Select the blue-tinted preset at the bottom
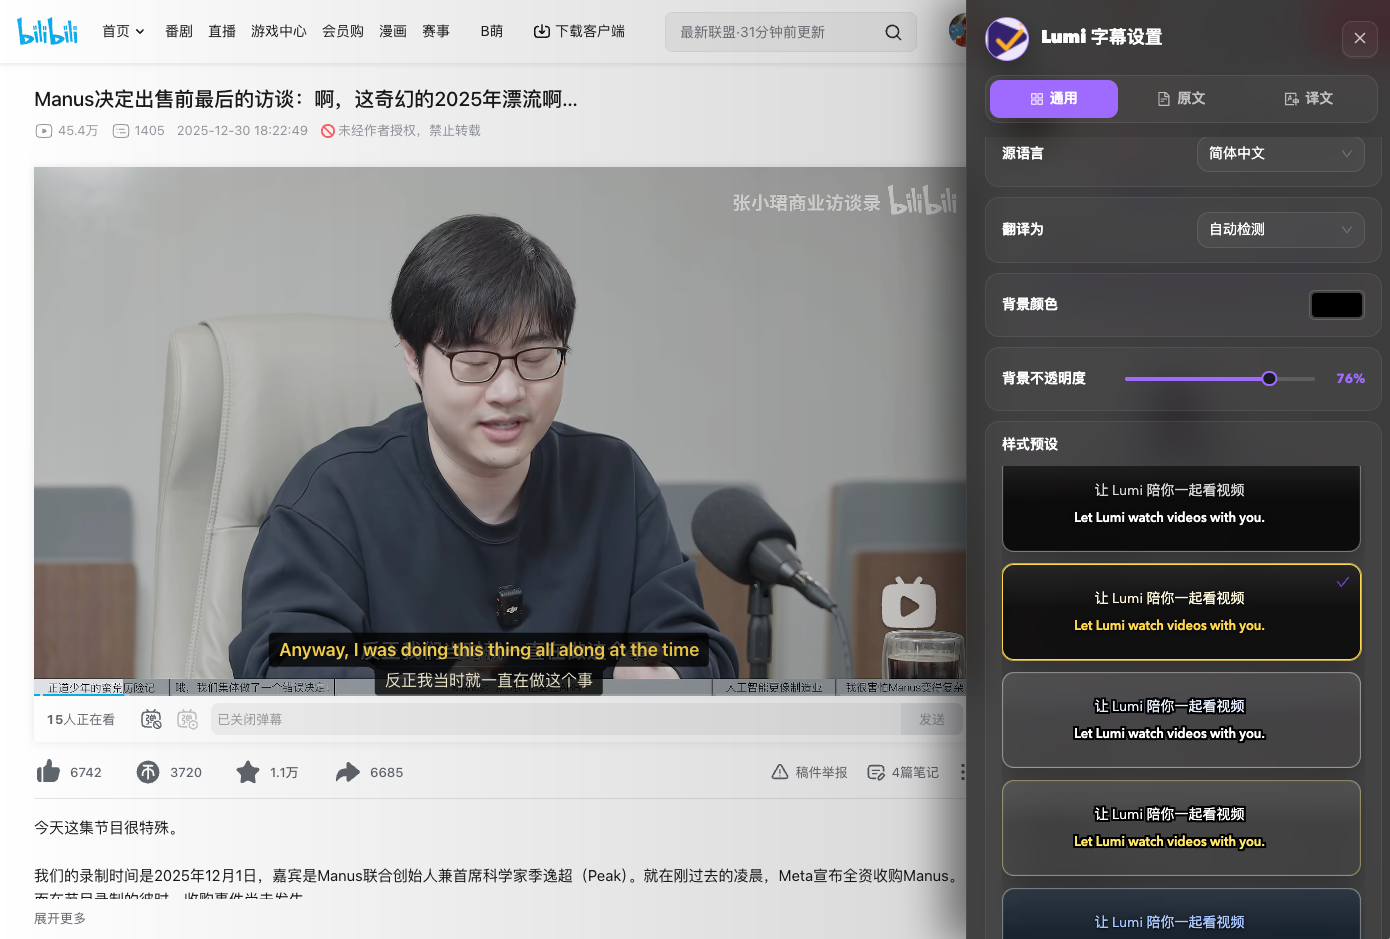The height and width of the screenshot is (939, 1390). pyautogui.click(x=1181, y=913)
